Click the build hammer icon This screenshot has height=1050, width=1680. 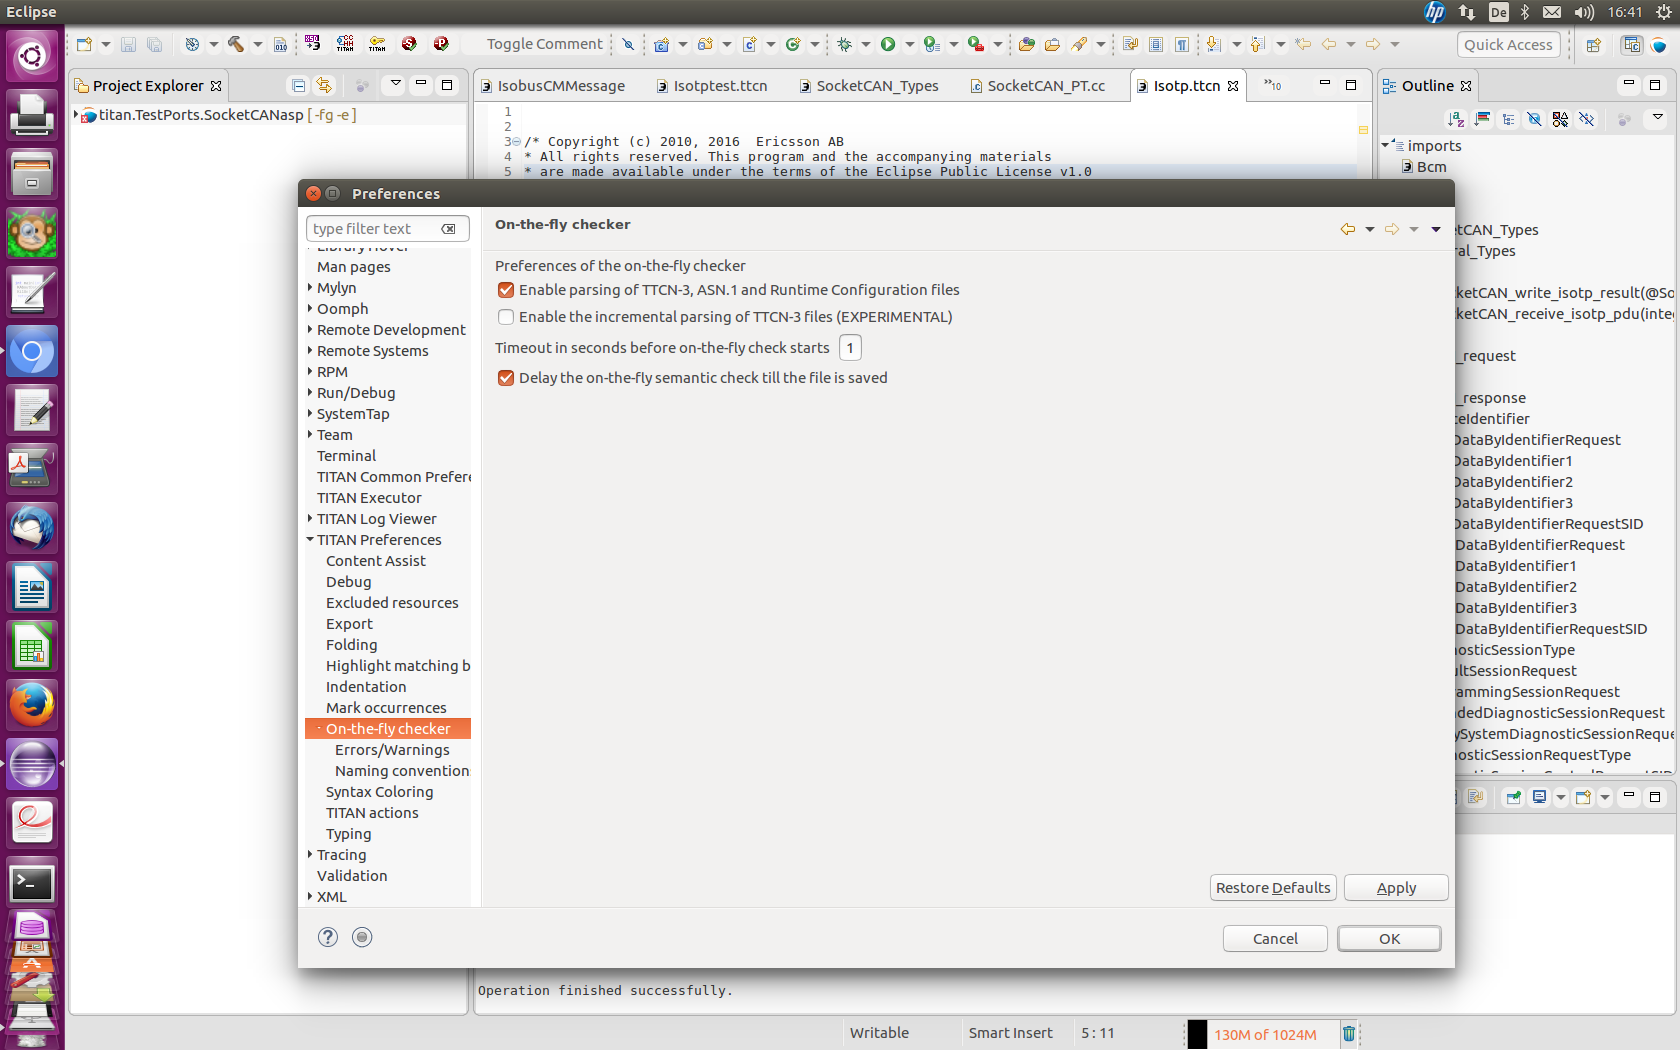click(236, 44)
